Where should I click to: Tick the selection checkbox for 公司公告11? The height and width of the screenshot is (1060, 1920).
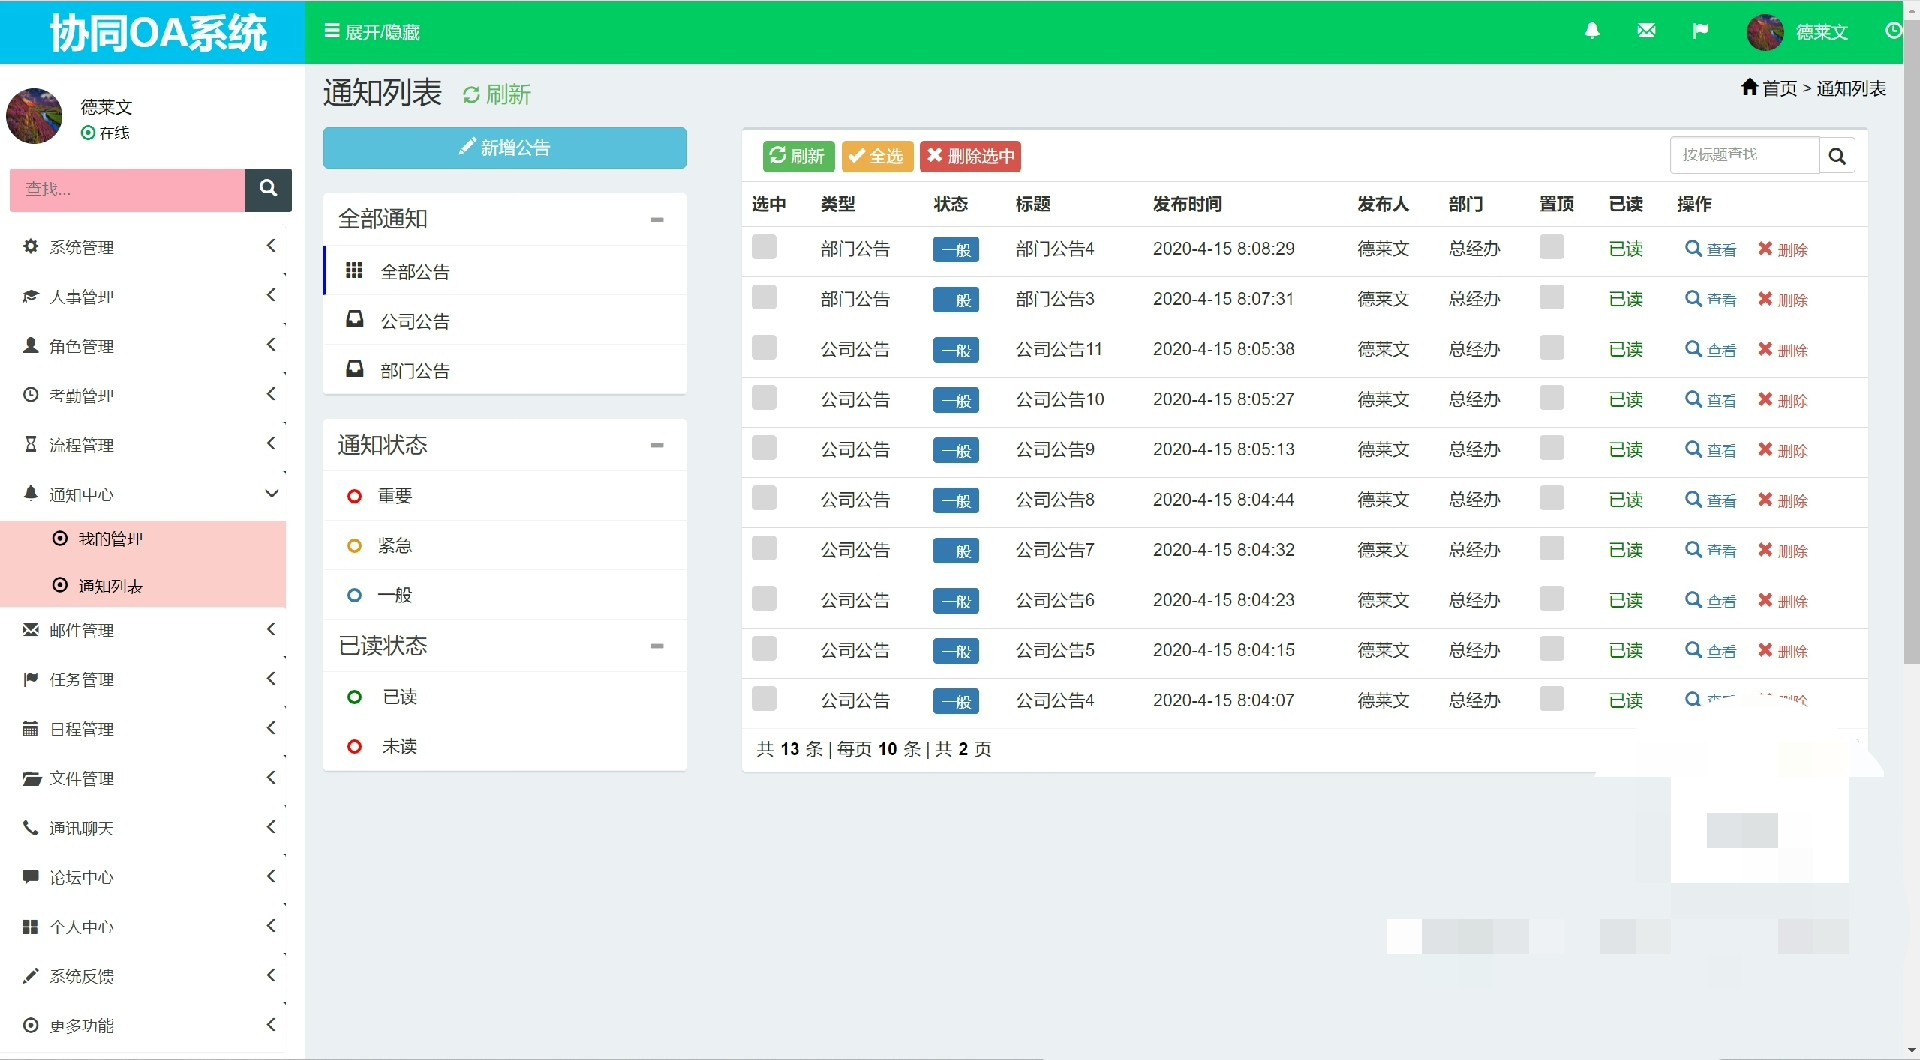[764, 348]
